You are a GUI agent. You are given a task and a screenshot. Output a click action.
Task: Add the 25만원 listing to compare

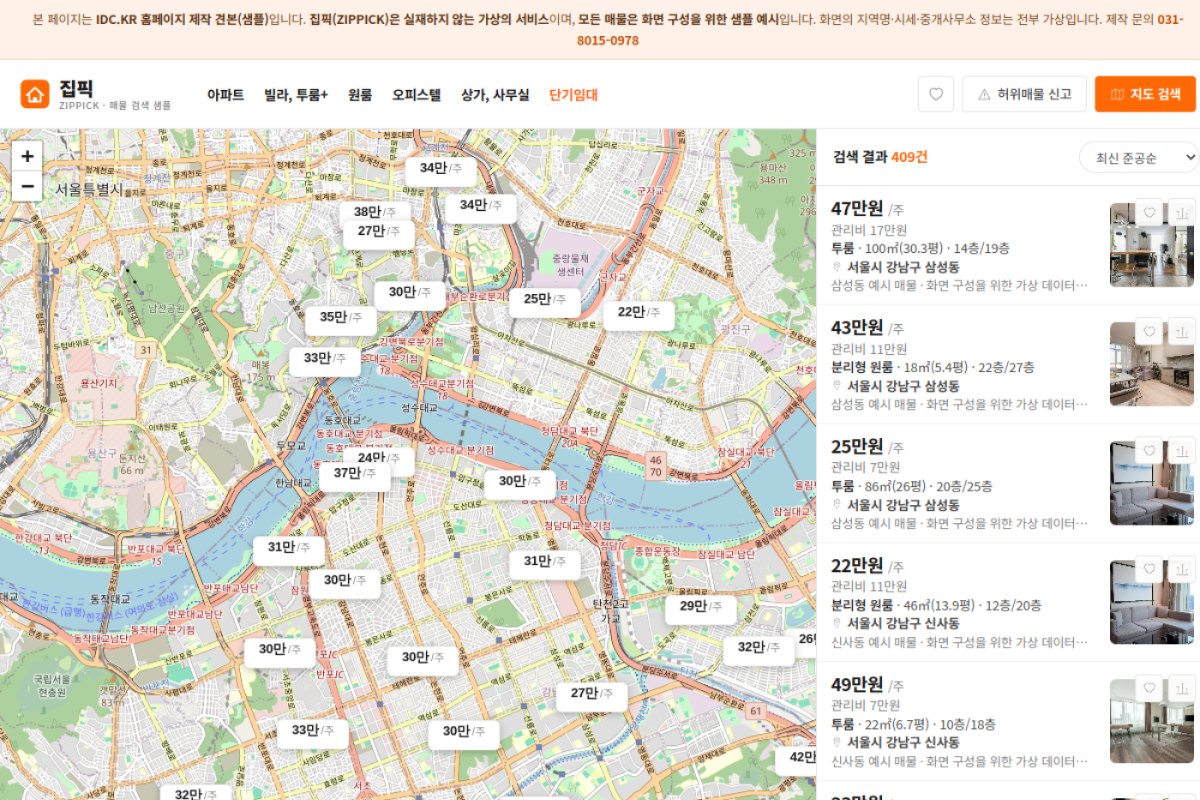tap(1181, 451)
